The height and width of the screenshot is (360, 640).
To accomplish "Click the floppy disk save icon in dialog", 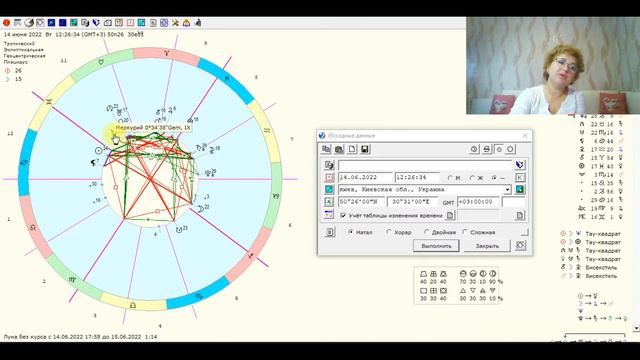I will [365, 149].
